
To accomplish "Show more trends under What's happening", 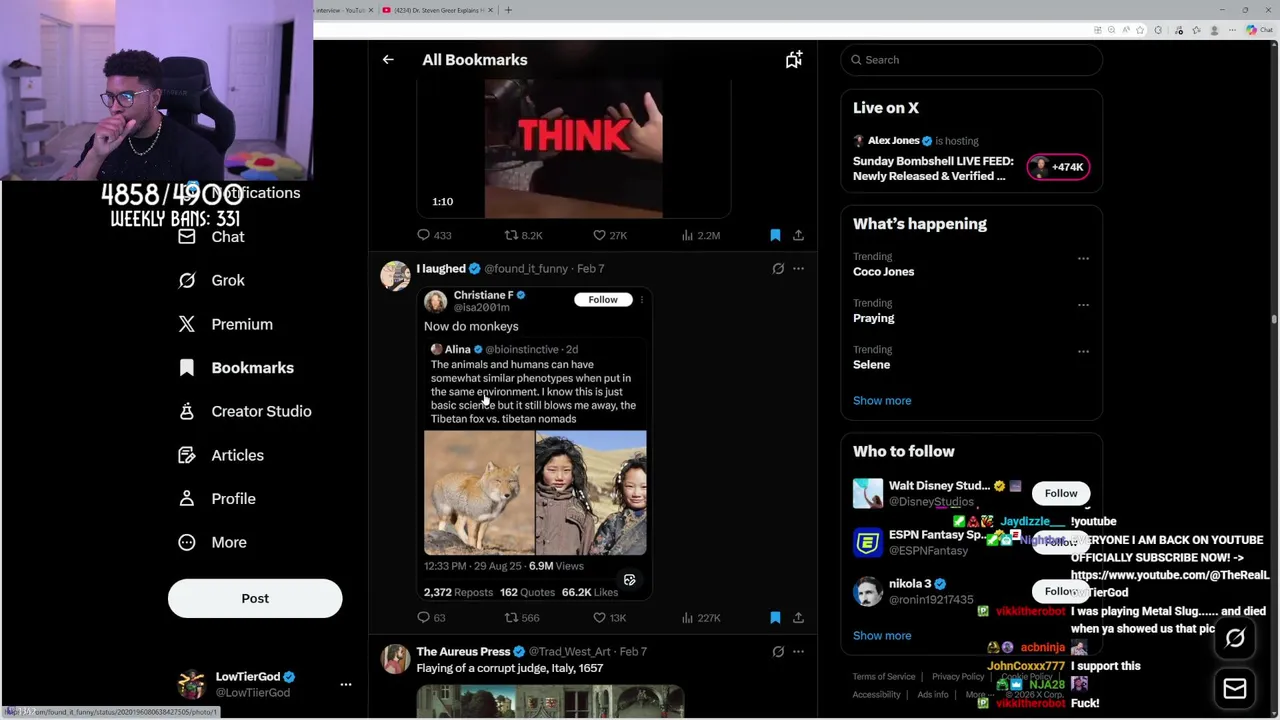I will coord(882,401).
